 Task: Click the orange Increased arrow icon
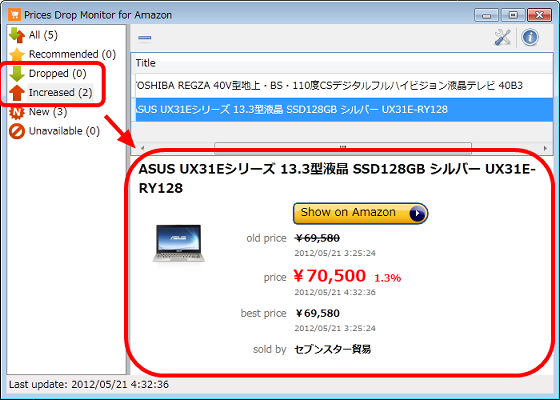point(17,92)
